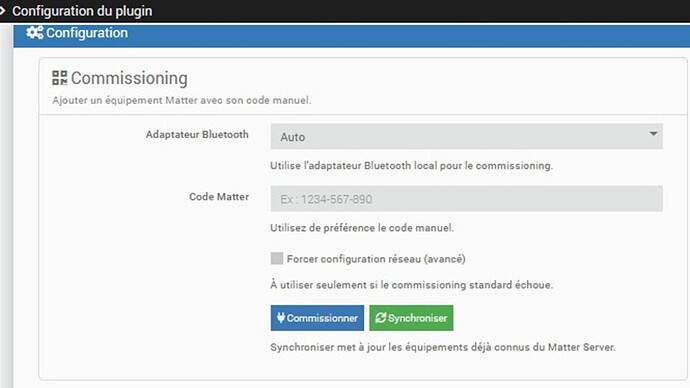Viewport: 690px width, 388px height.
Task: Select the Auto Bluetooth adapter combo box
Action: point(466,137)
